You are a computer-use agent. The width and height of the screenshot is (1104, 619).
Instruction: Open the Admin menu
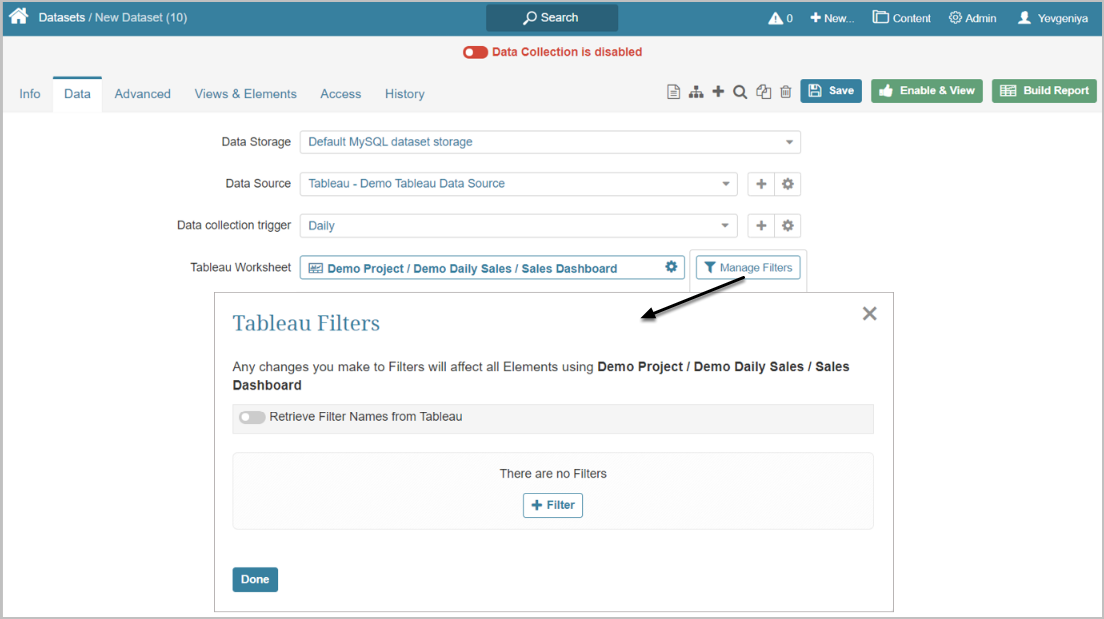(x=972, y=18)
